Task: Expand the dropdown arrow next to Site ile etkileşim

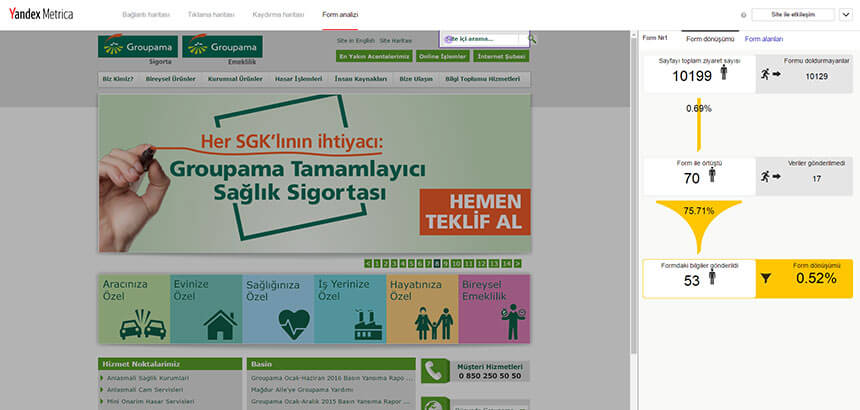Action: click(845, 15)
